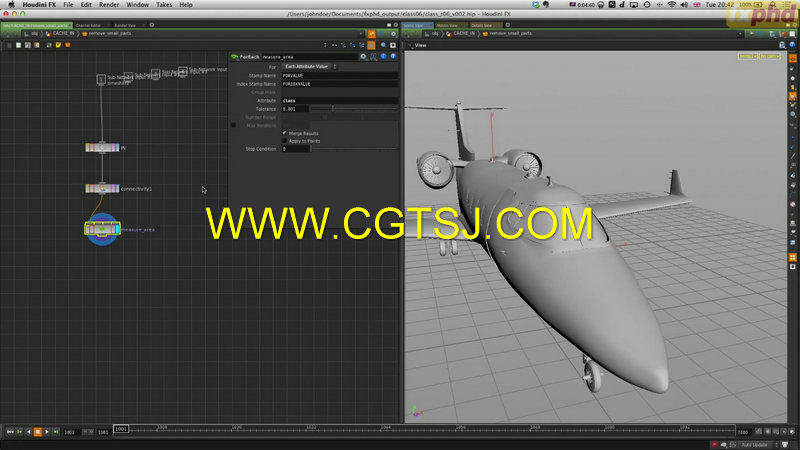Toggle the Merge Results checkbox

[x=285, y=133]
